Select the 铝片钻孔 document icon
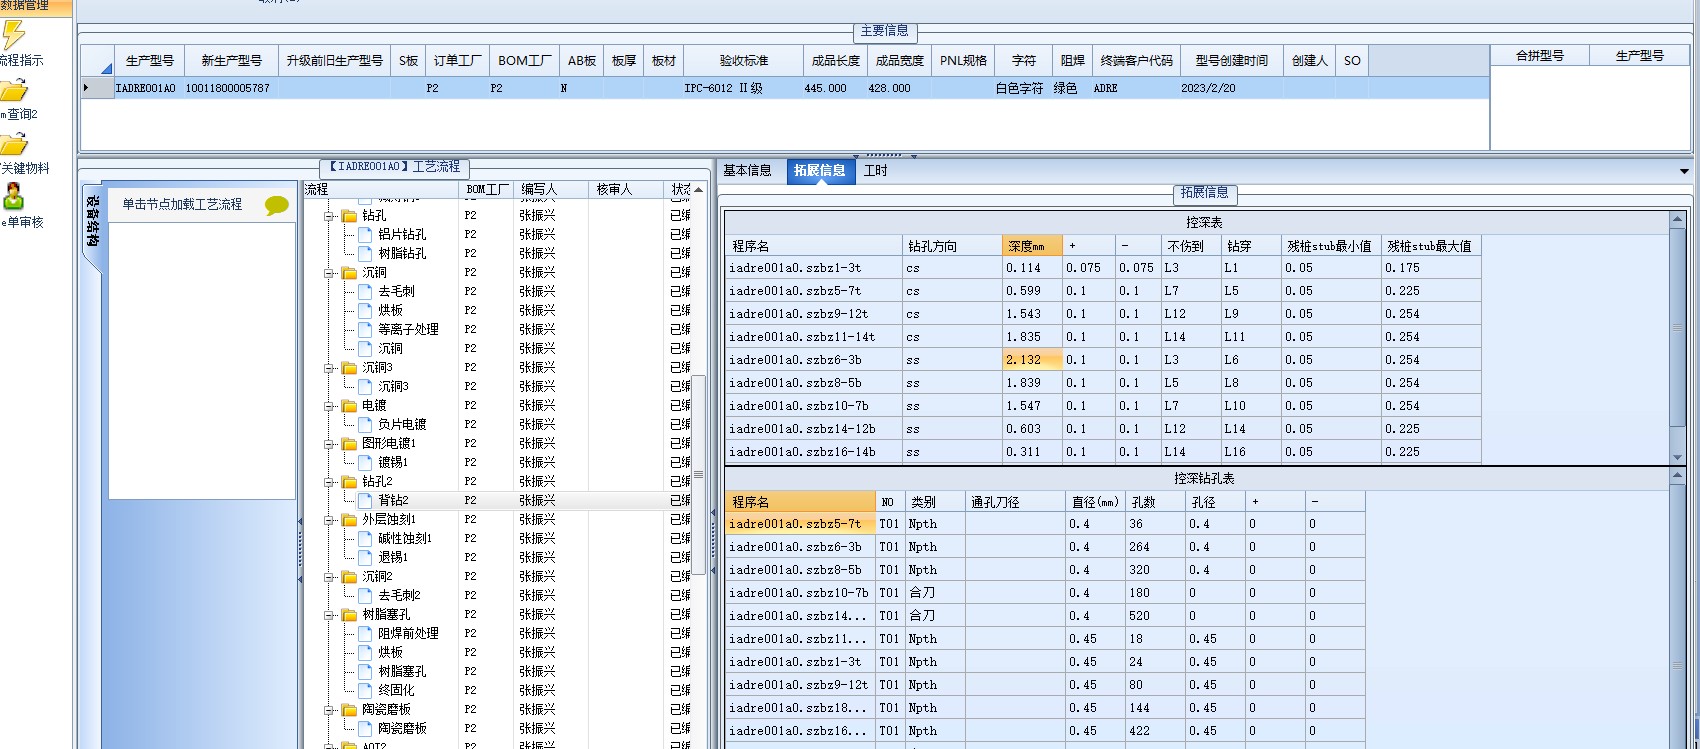 point(365,235)
